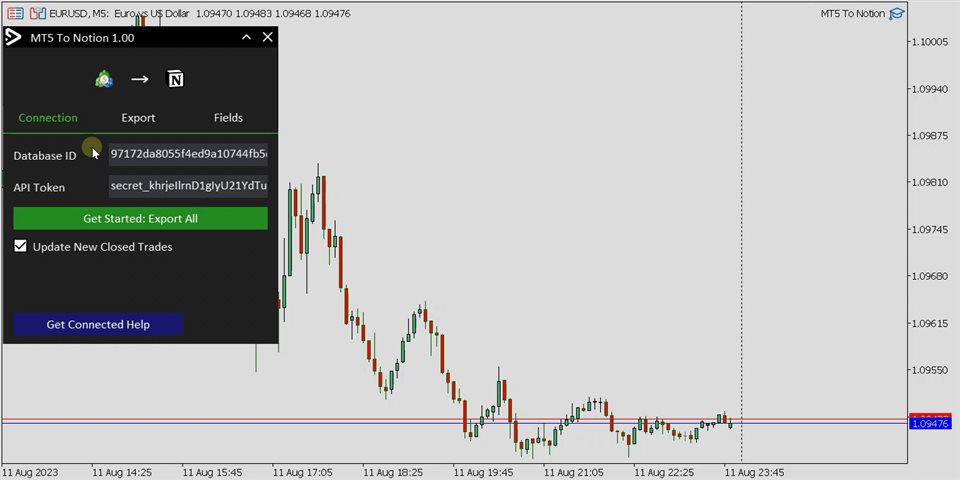Click the graduation cap icon beside the MT5 To Notion label
The width and height of the screenshot is (960, 480).
click(897, 13)
